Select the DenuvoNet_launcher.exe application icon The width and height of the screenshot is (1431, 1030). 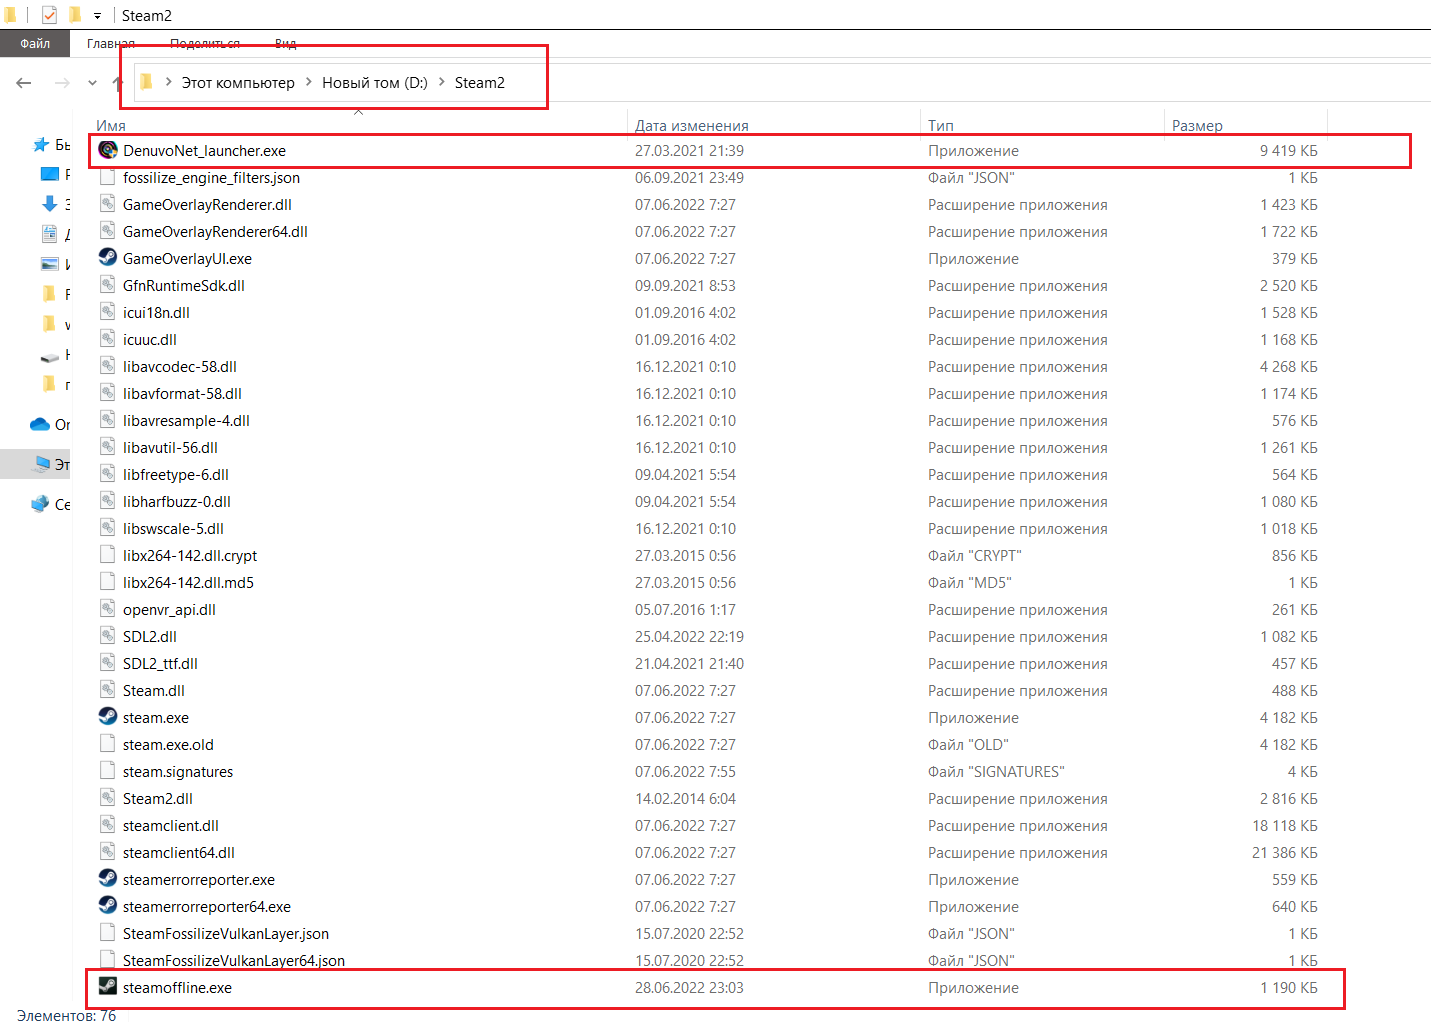pyautogui.click(x=108, y=151)
